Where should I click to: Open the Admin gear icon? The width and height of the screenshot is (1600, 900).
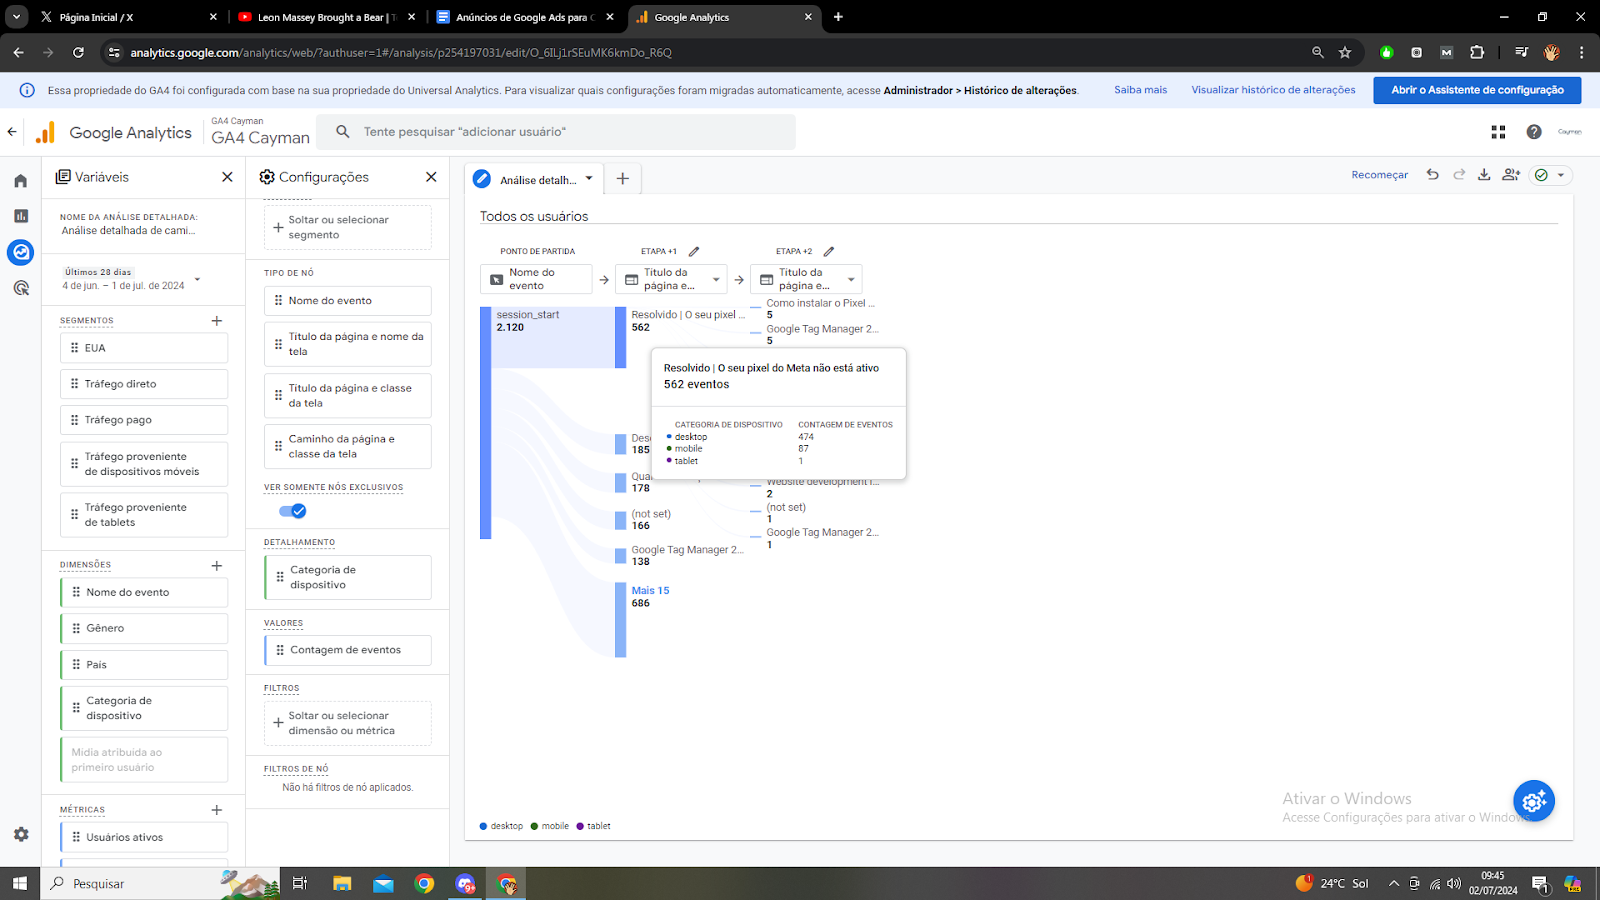coord(20,834)
